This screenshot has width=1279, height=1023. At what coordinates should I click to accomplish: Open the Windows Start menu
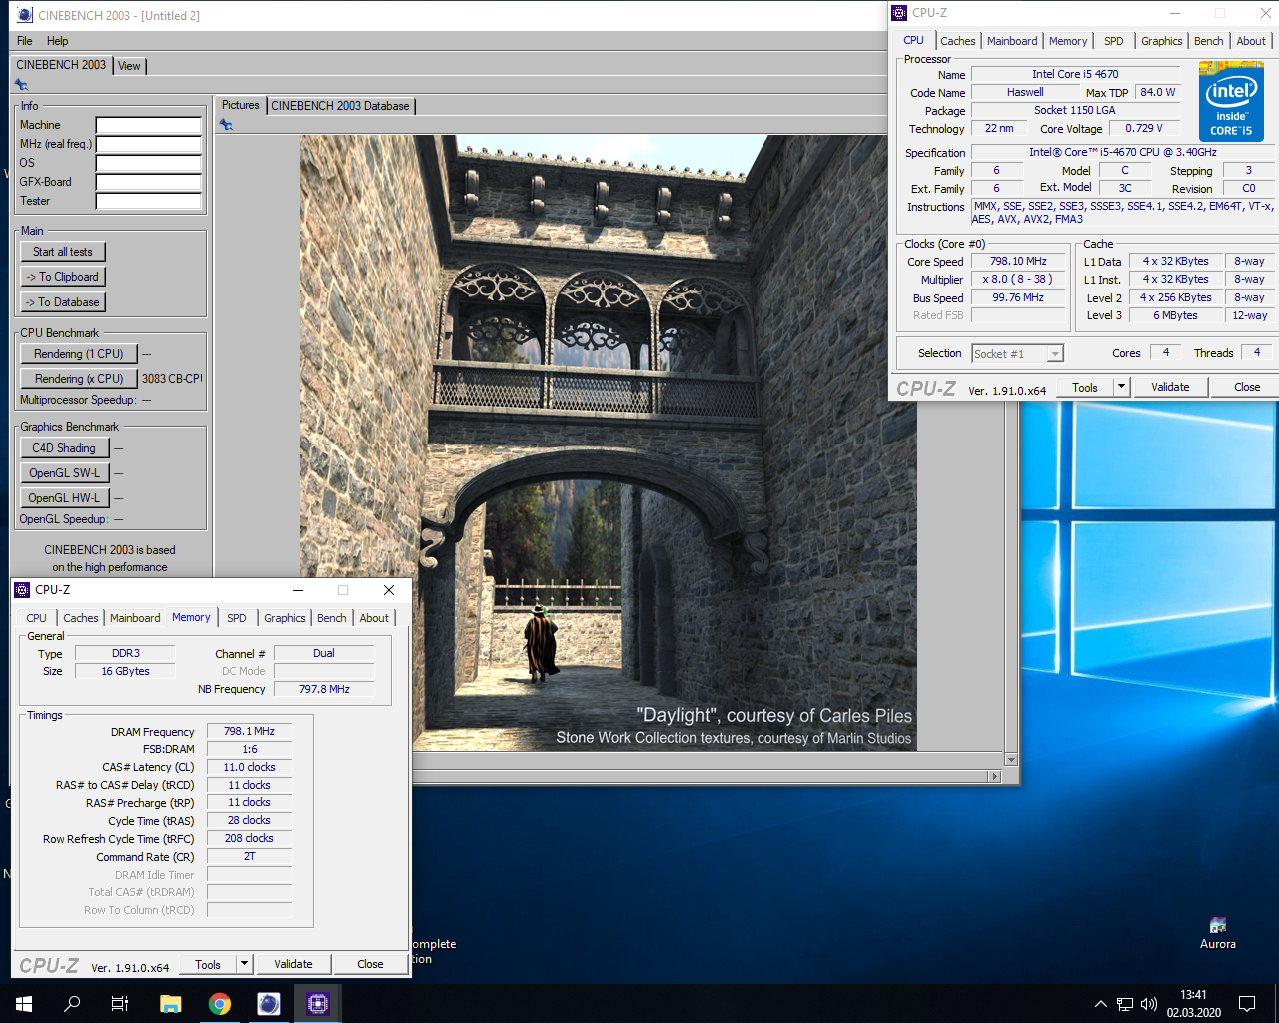coord(24,1003)
